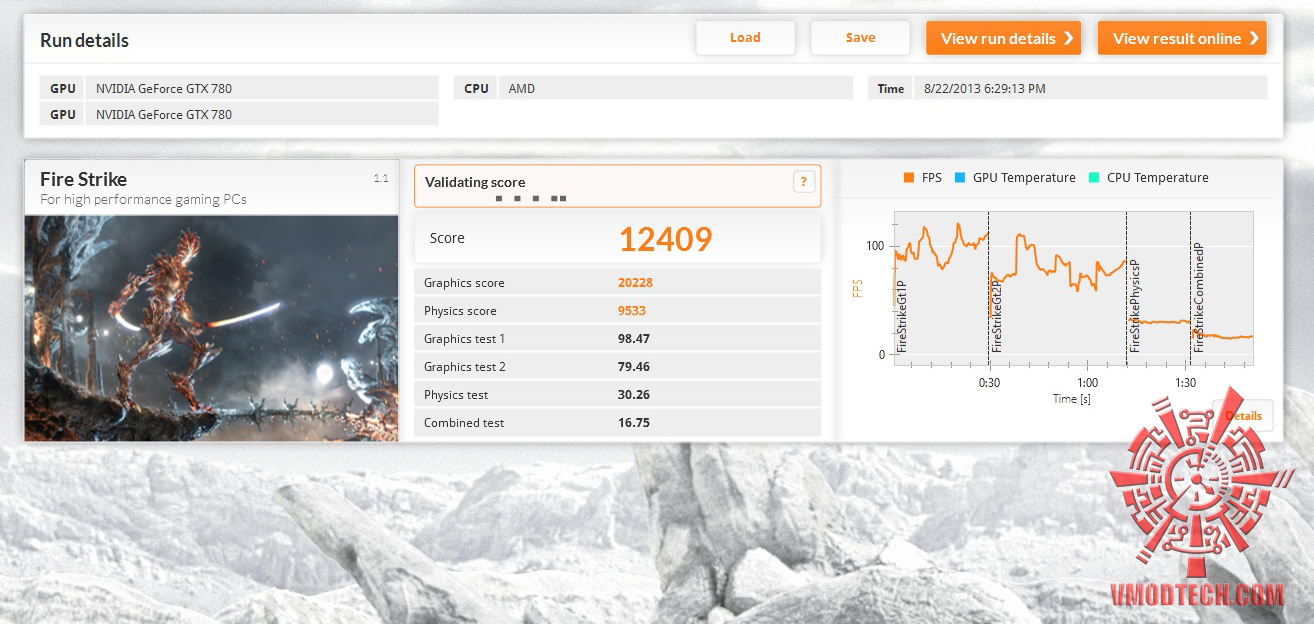Select the Graphics score value 20228

(635, 283)
